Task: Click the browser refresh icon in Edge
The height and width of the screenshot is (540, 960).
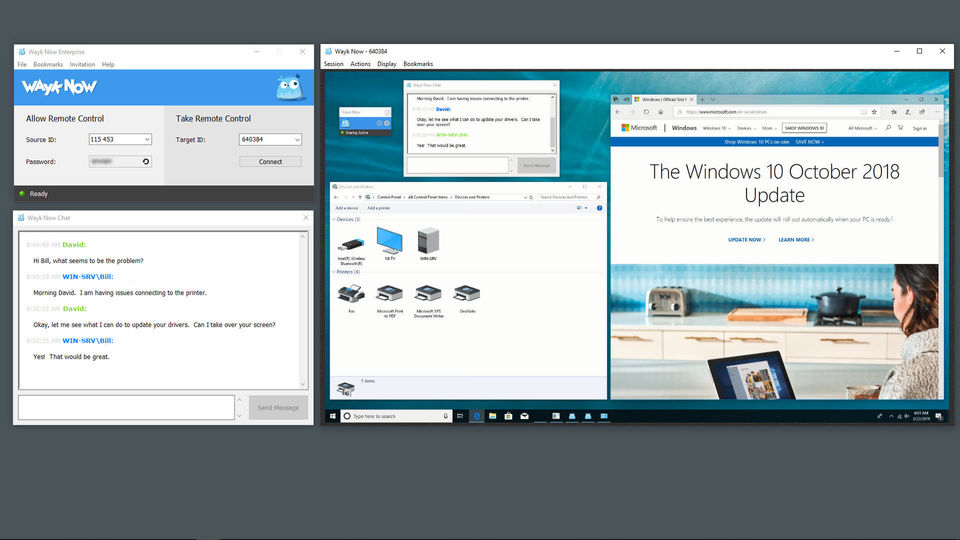Action: [646, 112]
